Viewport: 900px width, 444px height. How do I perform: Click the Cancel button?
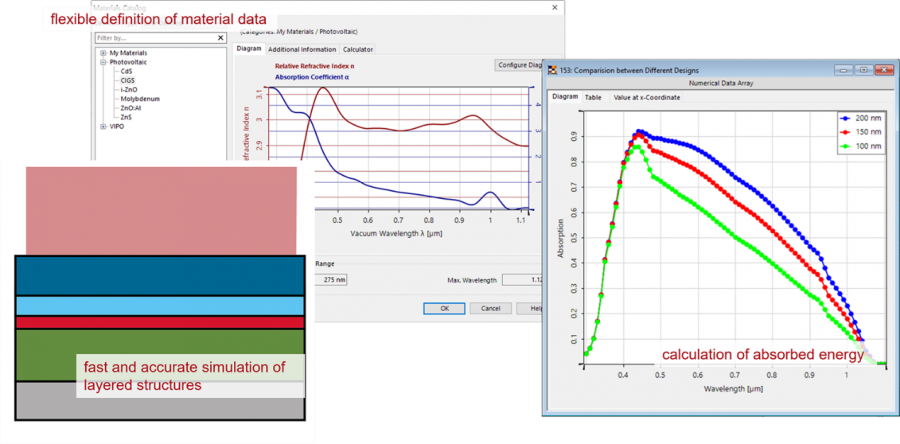pos(490,308)
